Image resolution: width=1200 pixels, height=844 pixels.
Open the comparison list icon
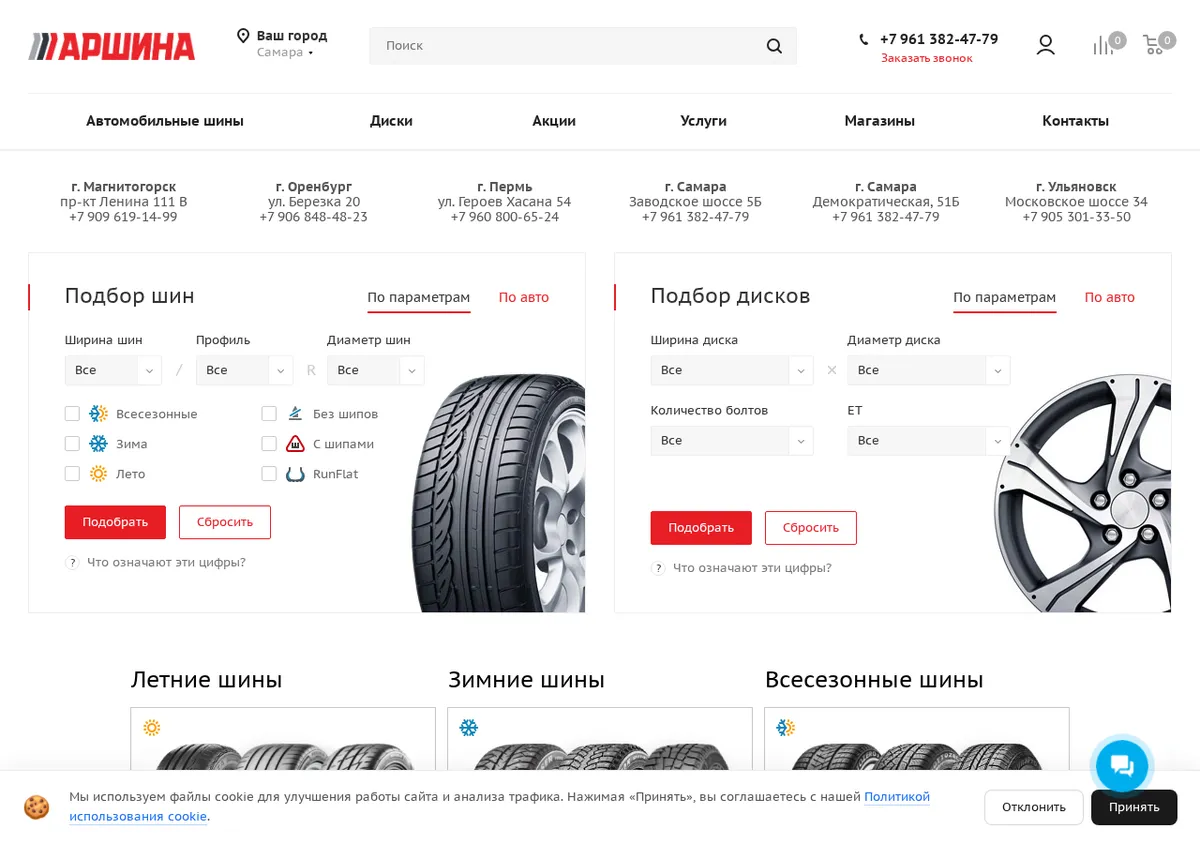click(x=1103, y=45)
